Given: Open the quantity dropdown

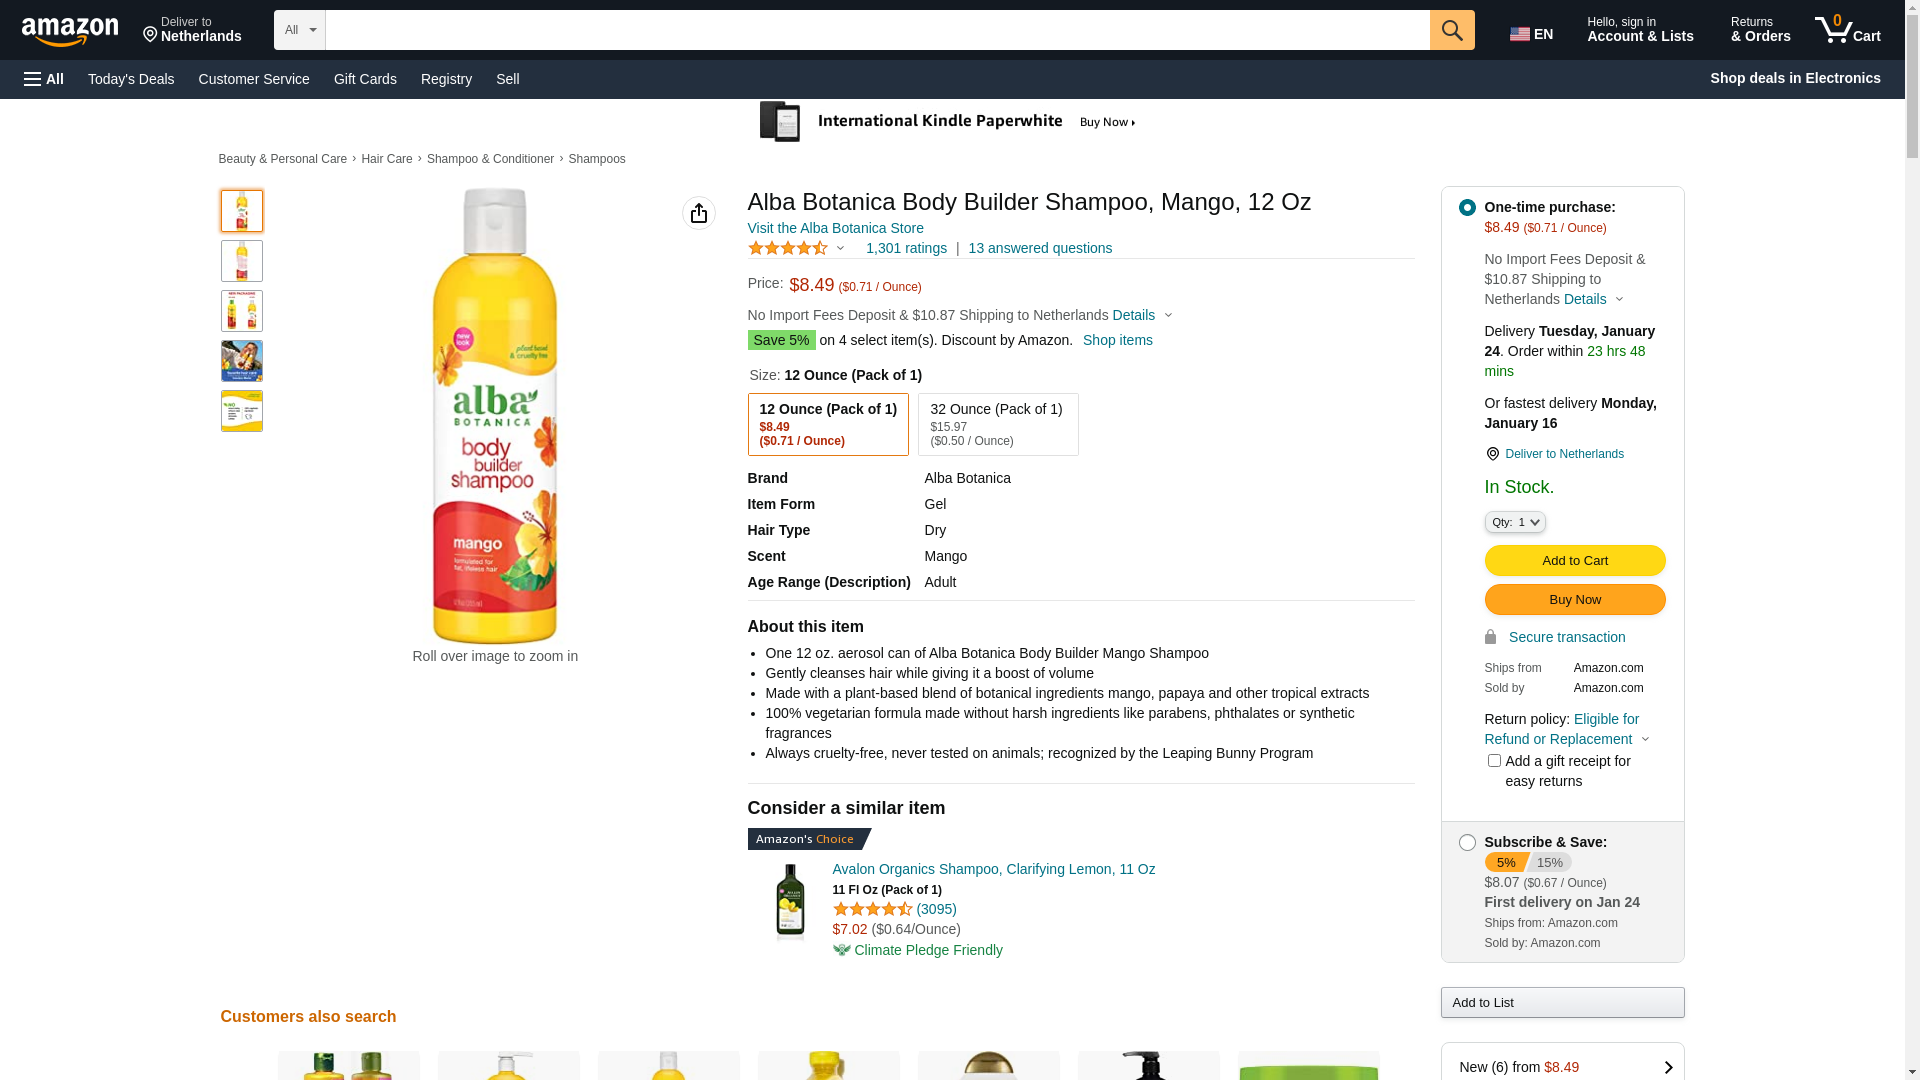Looking at the screenshot, I should (1515, 522).
